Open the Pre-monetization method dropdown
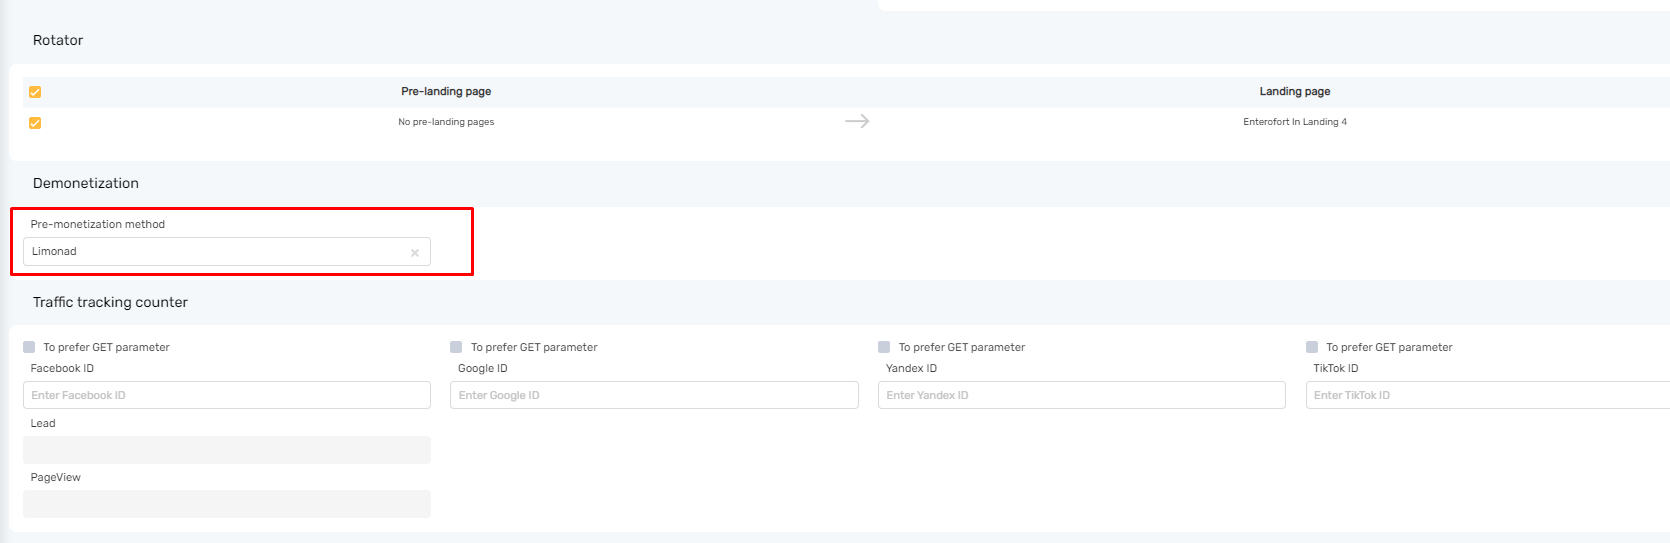The height and width of the screenshot is (543, 1670). [215, 252]
